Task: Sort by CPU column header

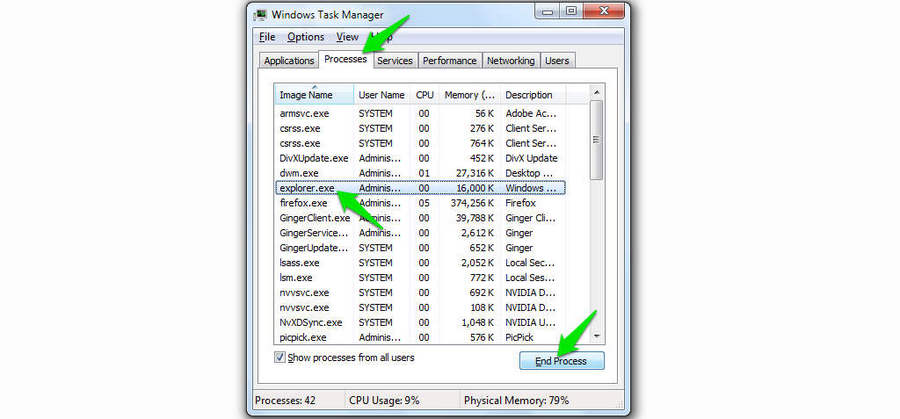Action: [x=425, y=95]
